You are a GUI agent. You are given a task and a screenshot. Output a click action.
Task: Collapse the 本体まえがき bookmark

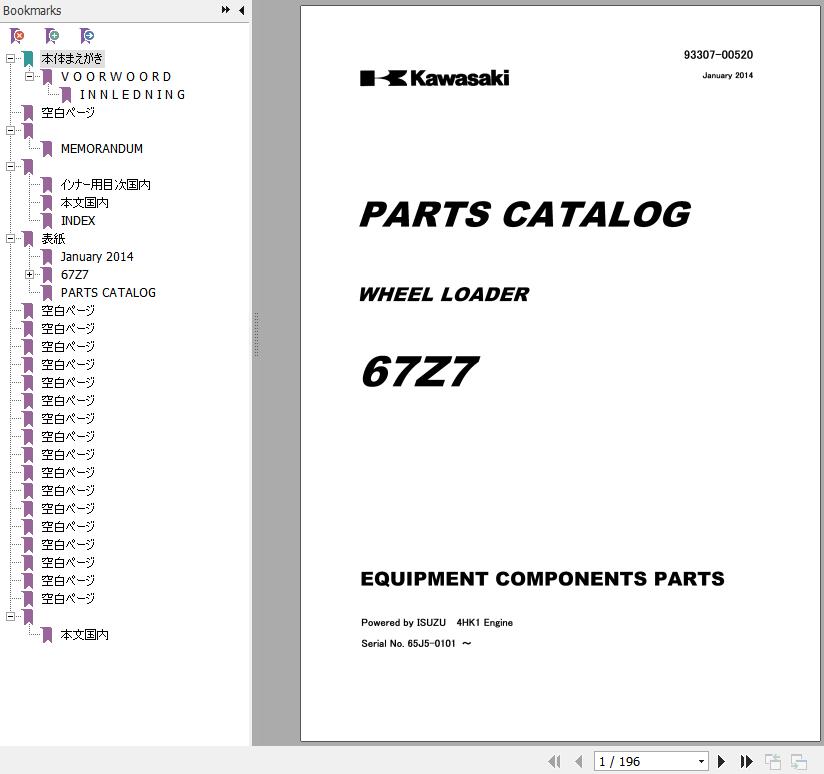pyautogui.click(x=11, y=58)
